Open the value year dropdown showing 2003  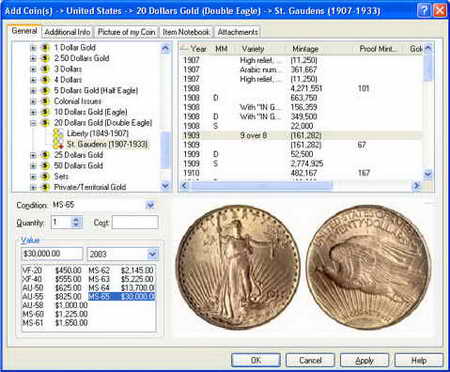(x=152, y=254)
